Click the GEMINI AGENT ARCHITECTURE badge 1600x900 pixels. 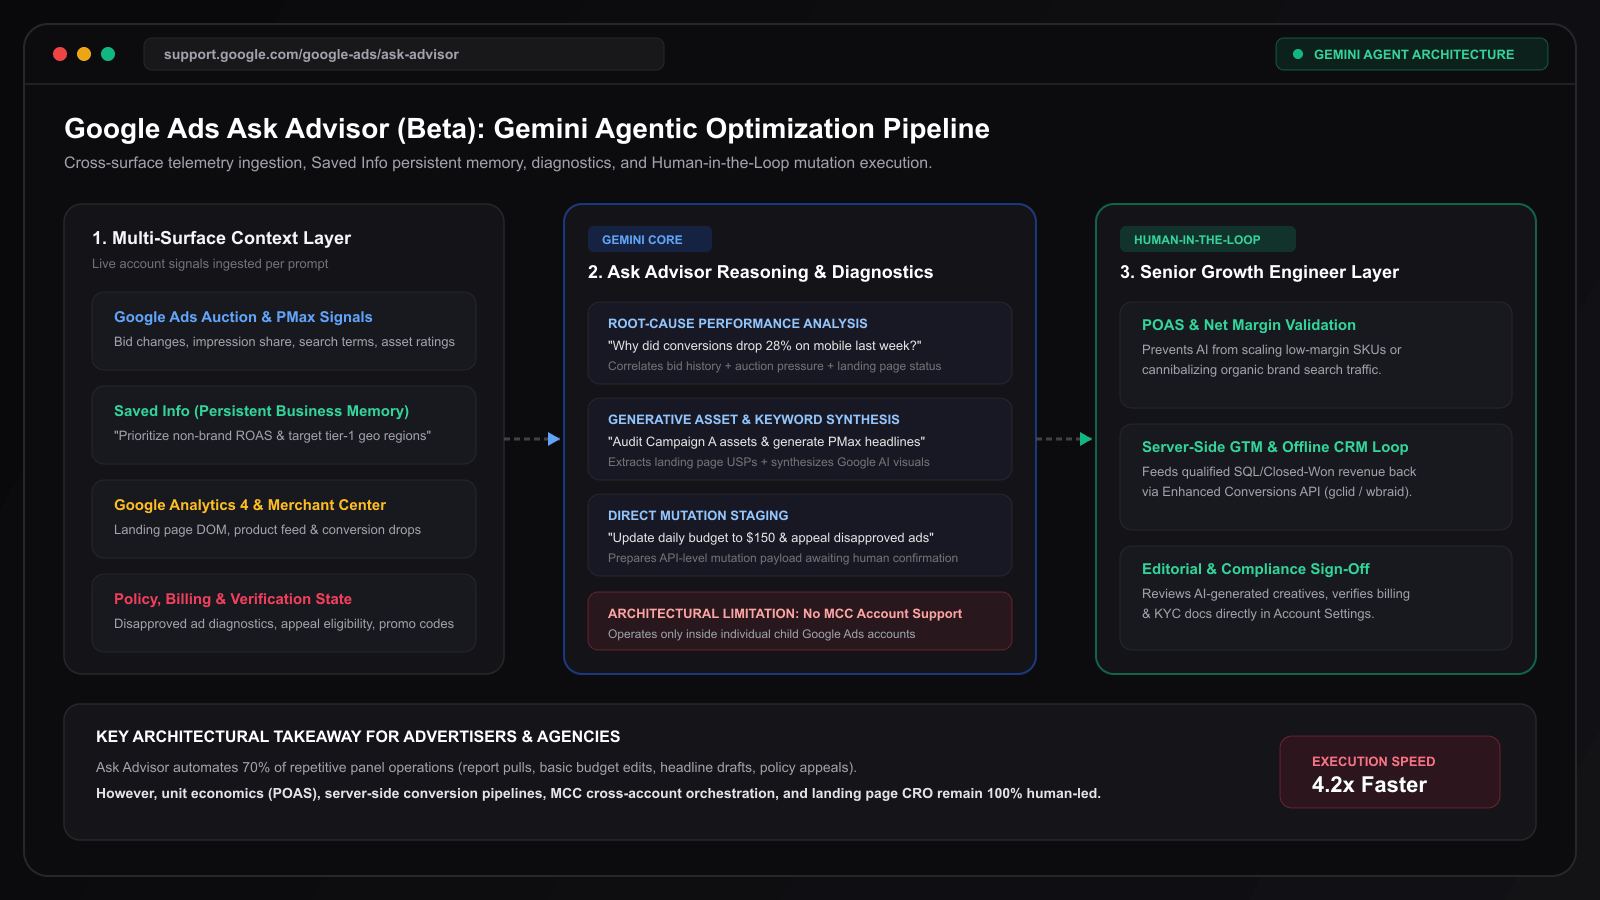click(x=1412, y=54)
